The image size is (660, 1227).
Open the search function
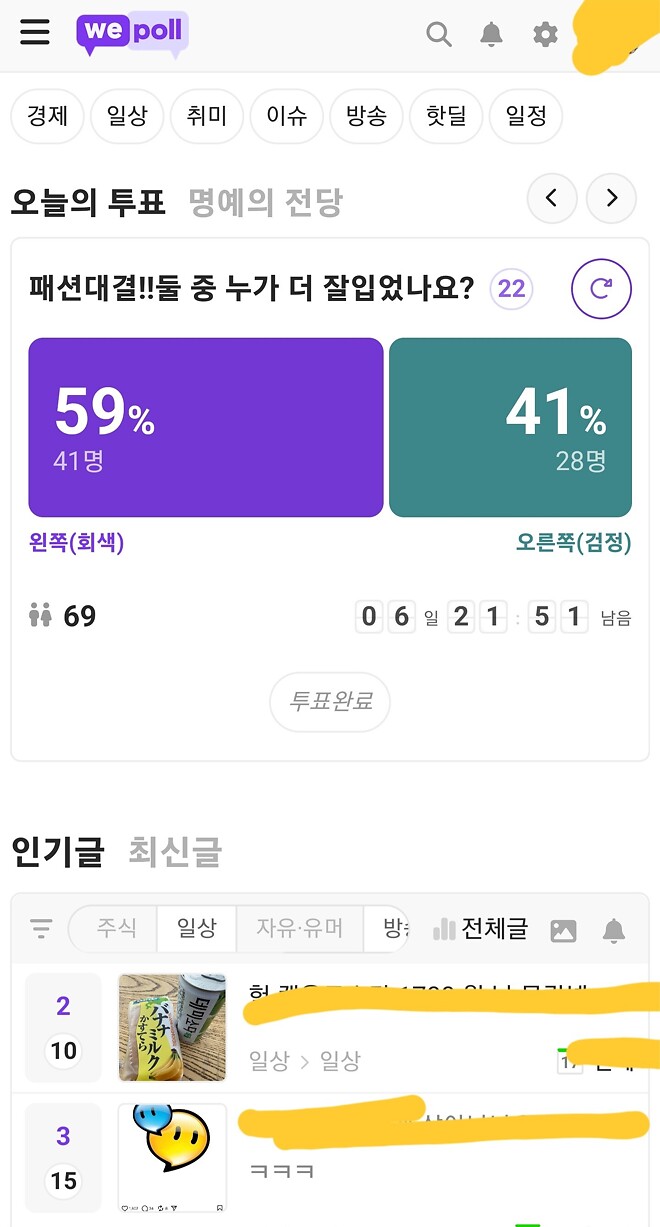(x=439, y=34)
